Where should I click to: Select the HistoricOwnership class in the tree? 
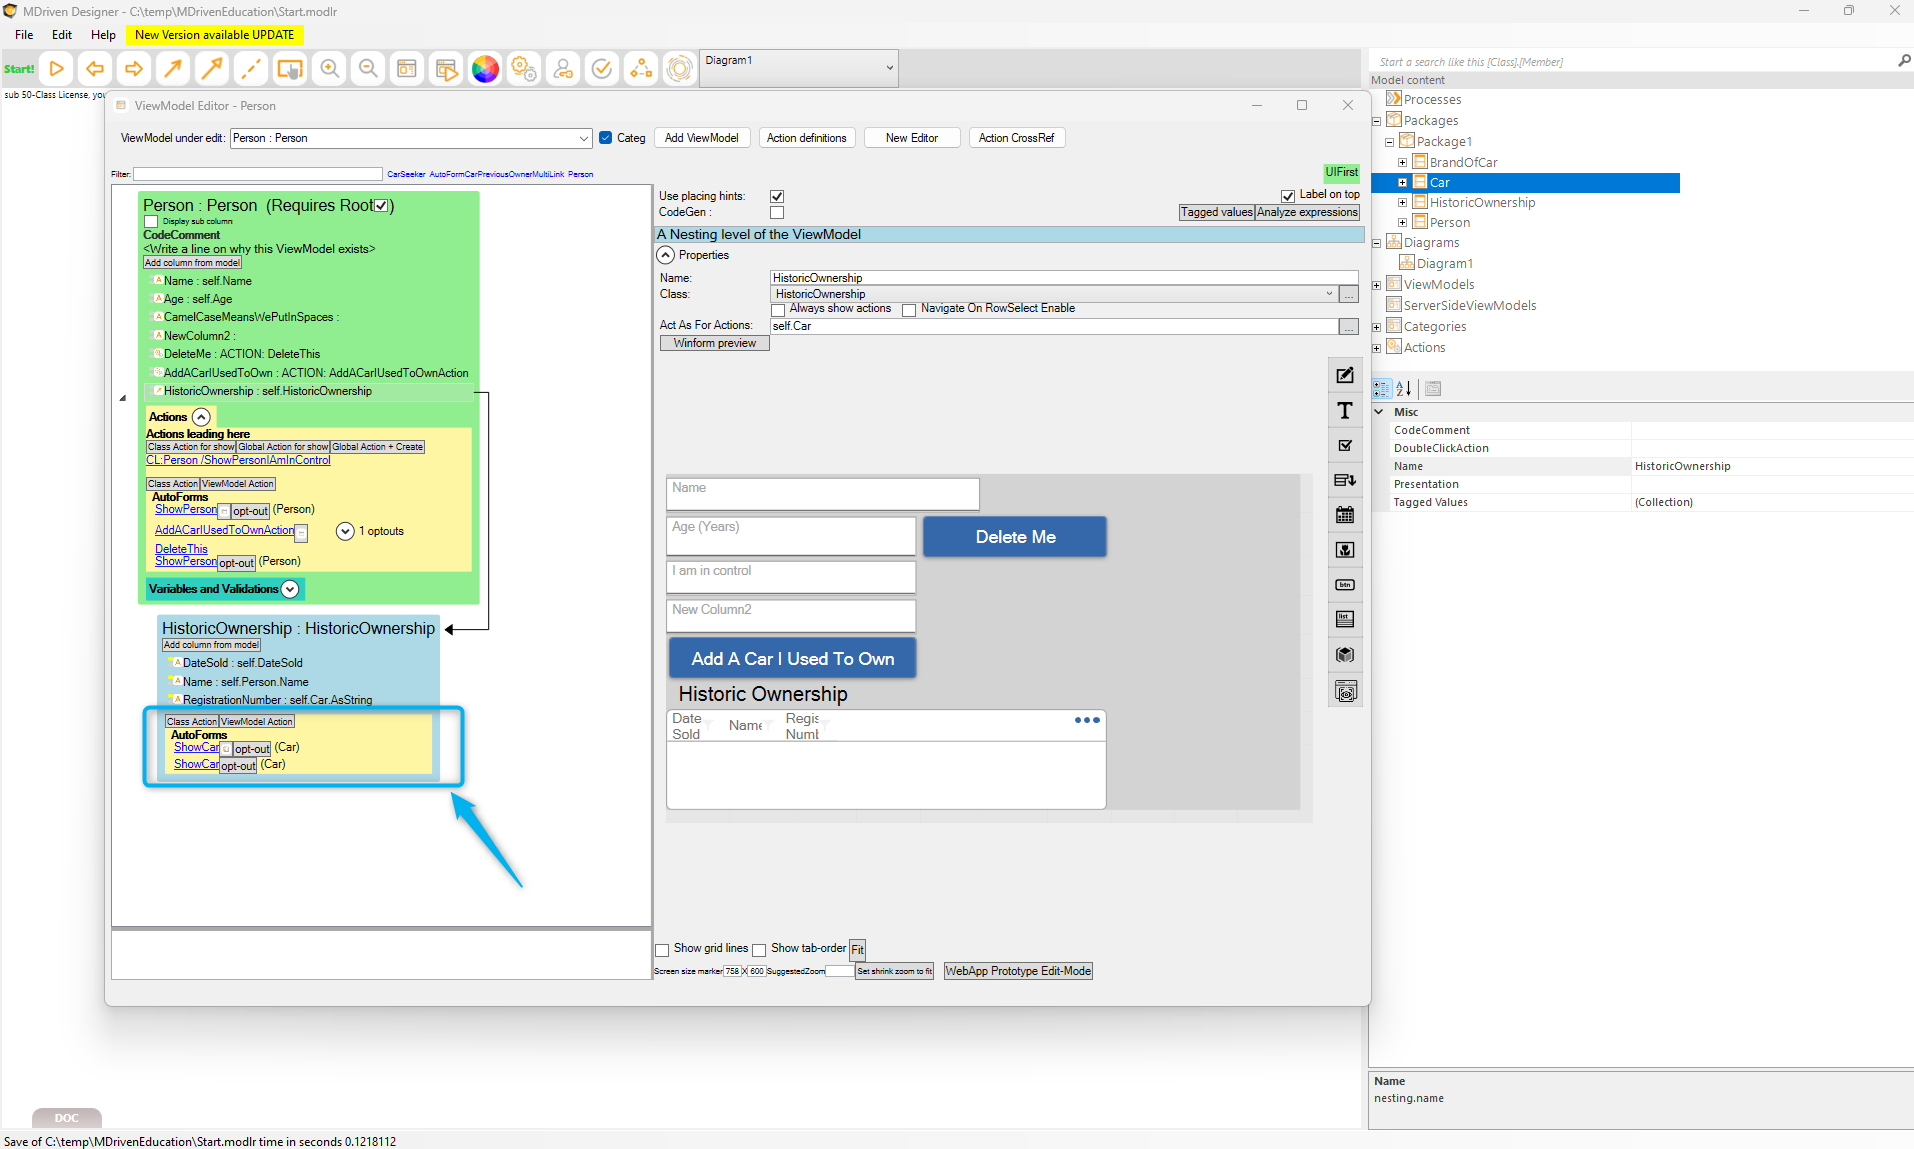[x=1481, y=203]
